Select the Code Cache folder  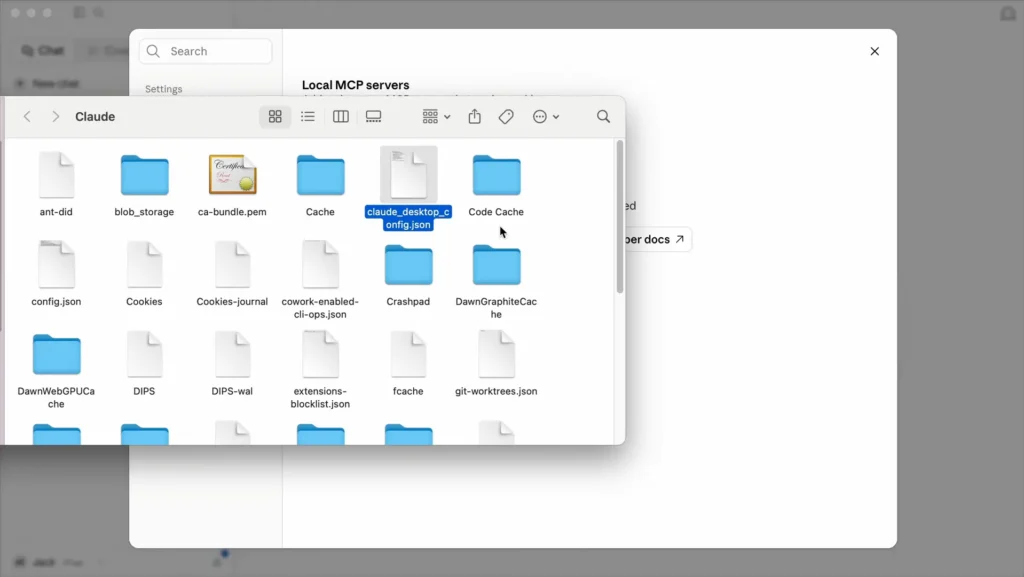pos(496,186)
